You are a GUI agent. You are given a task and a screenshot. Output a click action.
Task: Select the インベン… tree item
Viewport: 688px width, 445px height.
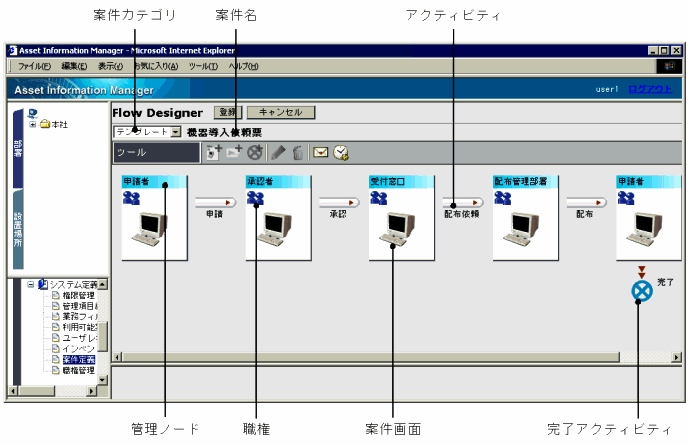[x=79, y=349]
